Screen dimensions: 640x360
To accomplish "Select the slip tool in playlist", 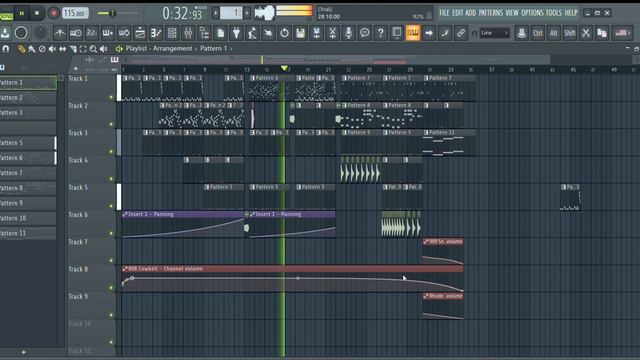I will coord(62,49).
